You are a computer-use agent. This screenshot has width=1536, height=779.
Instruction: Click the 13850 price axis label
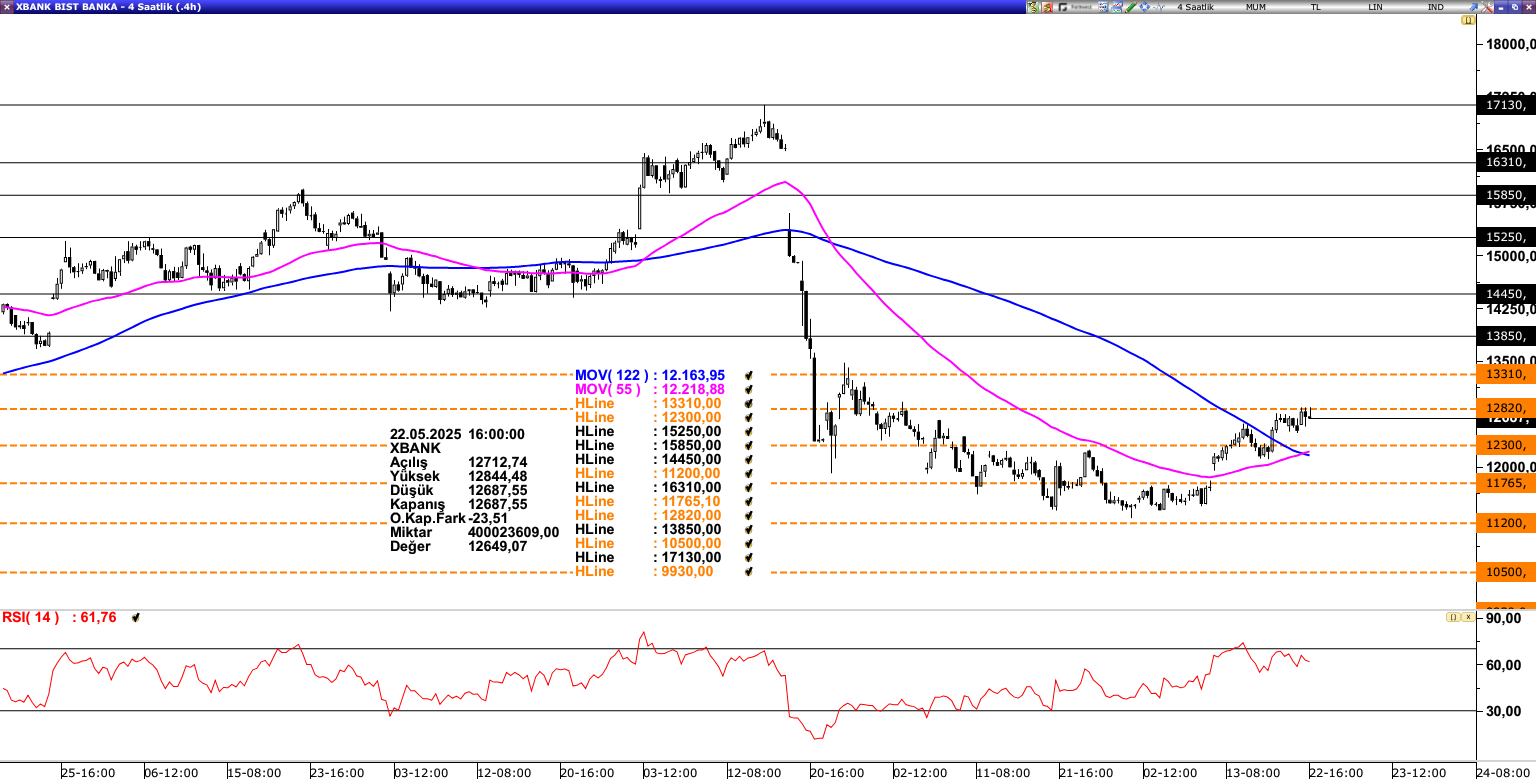(x=1506, y=336)
